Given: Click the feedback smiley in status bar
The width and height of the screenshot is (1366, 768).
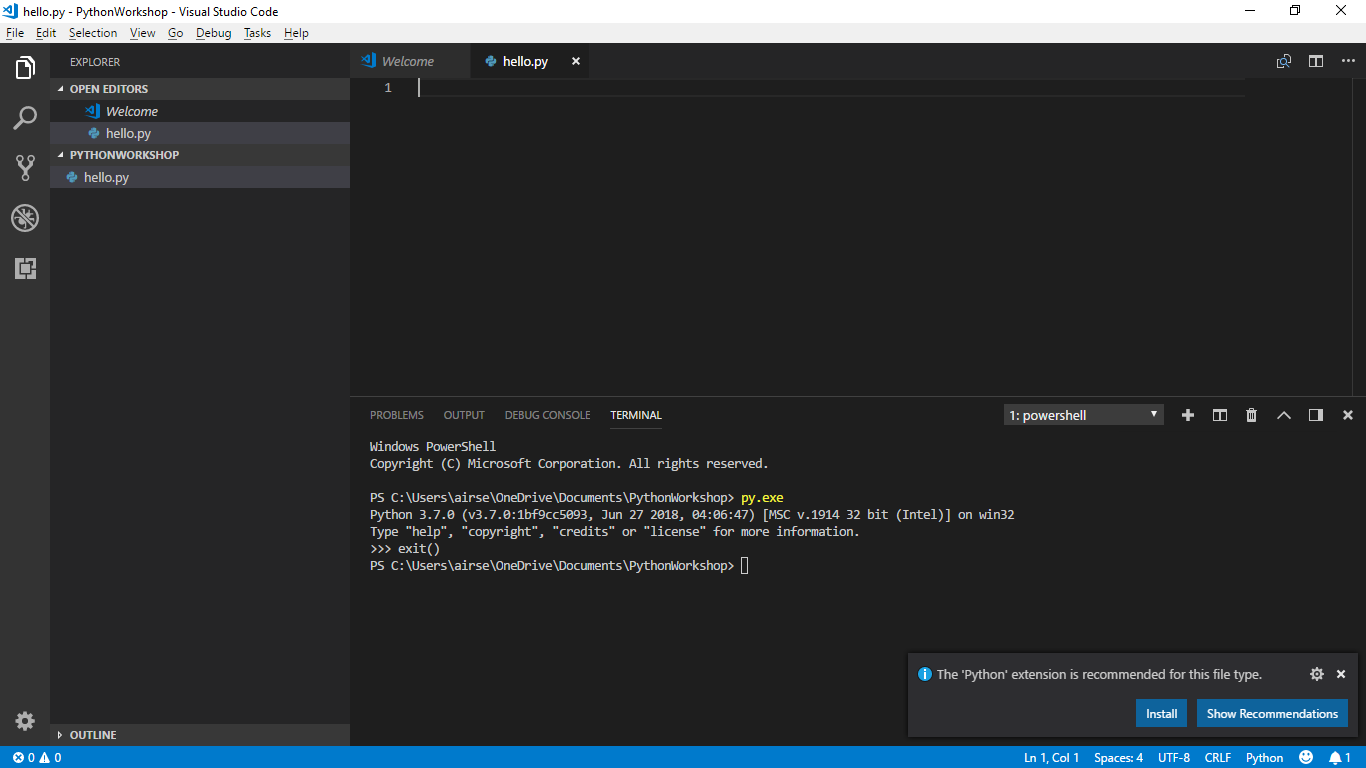Looking at the screenshot, I should [1306, 757].
